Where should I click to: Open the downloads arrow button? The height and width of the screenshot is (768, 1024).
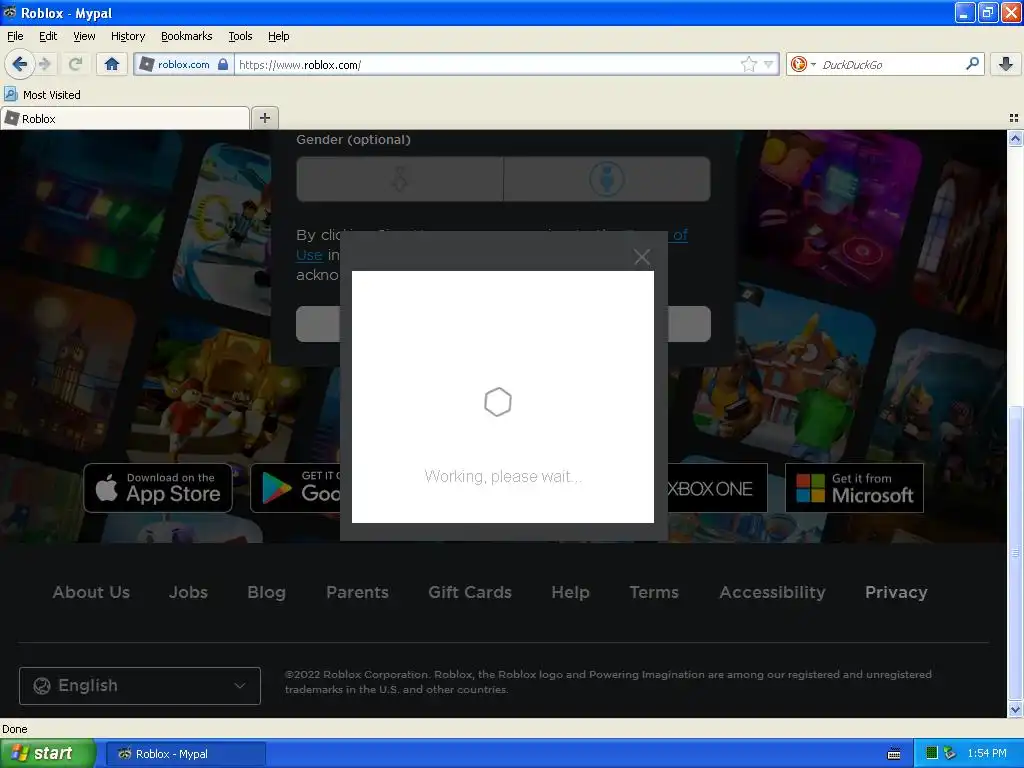pyautogui.click(x=1006, y=64)
